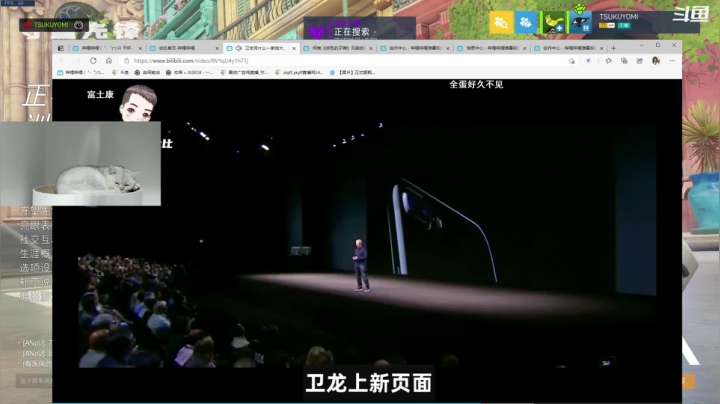Add this page to favorites star
This screenshot has width=720, height=404.
pyautogui.click(x=572, y=61)
